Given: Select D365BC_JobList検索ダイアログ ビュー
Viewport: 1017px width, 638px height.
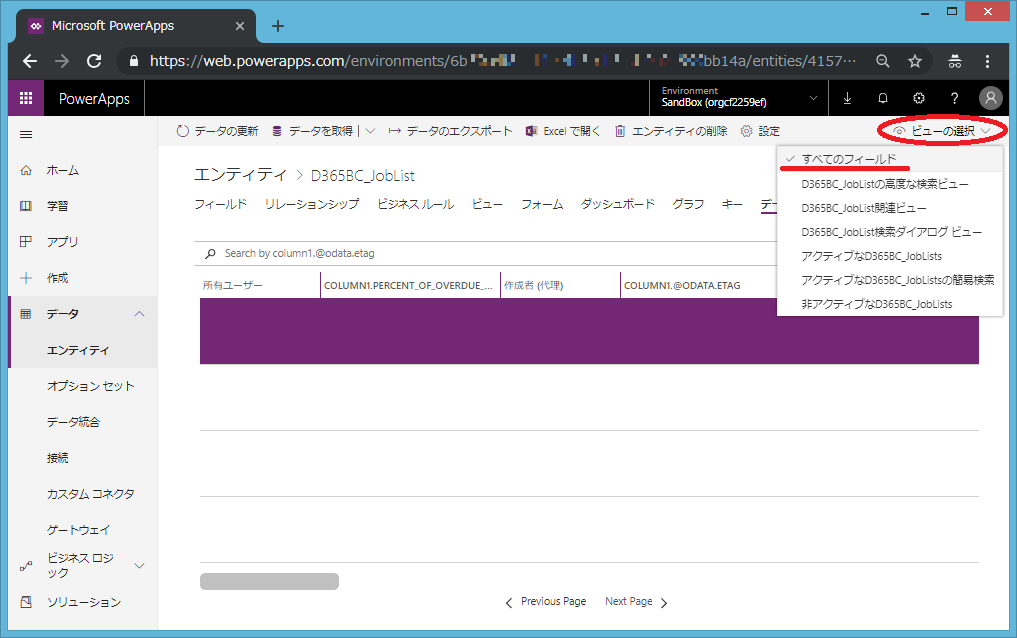Looking at the screenshot, I should [x=890, y=232].
